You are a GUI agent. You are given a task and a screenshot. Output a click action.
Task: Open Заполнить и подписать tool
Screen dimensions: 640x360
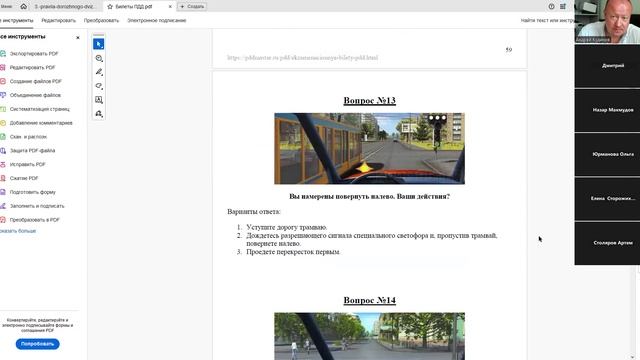click(37, 206)
